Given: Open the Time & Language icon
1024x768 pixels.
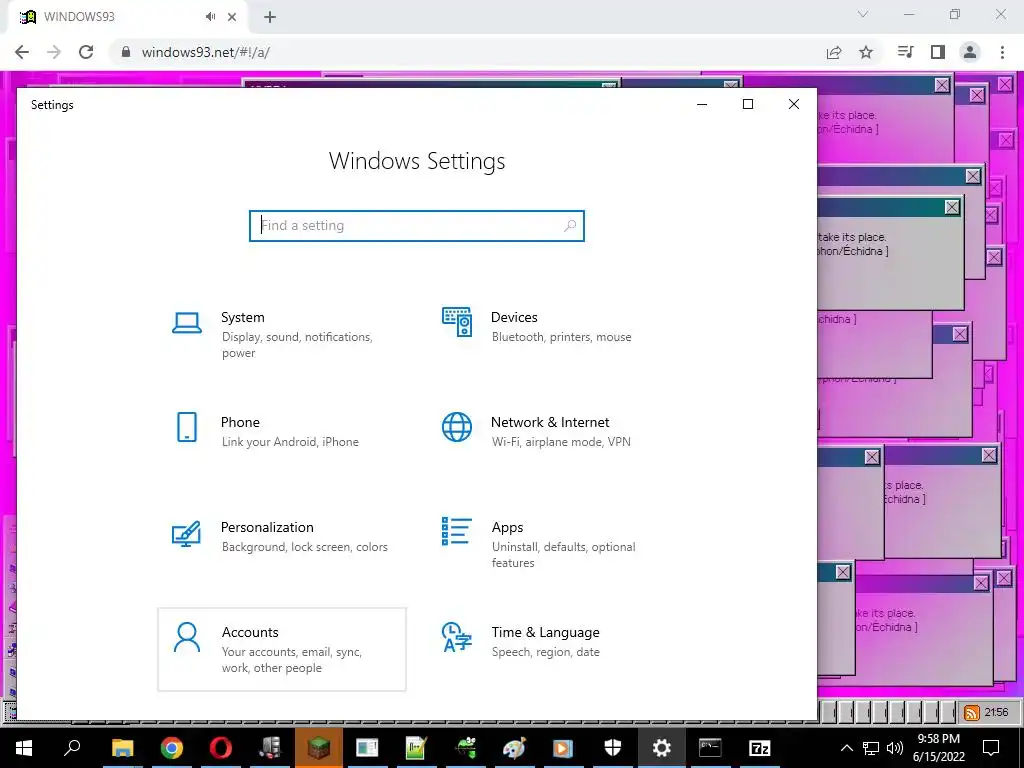Looking at the screenshot, I should (x=456, y=637).
